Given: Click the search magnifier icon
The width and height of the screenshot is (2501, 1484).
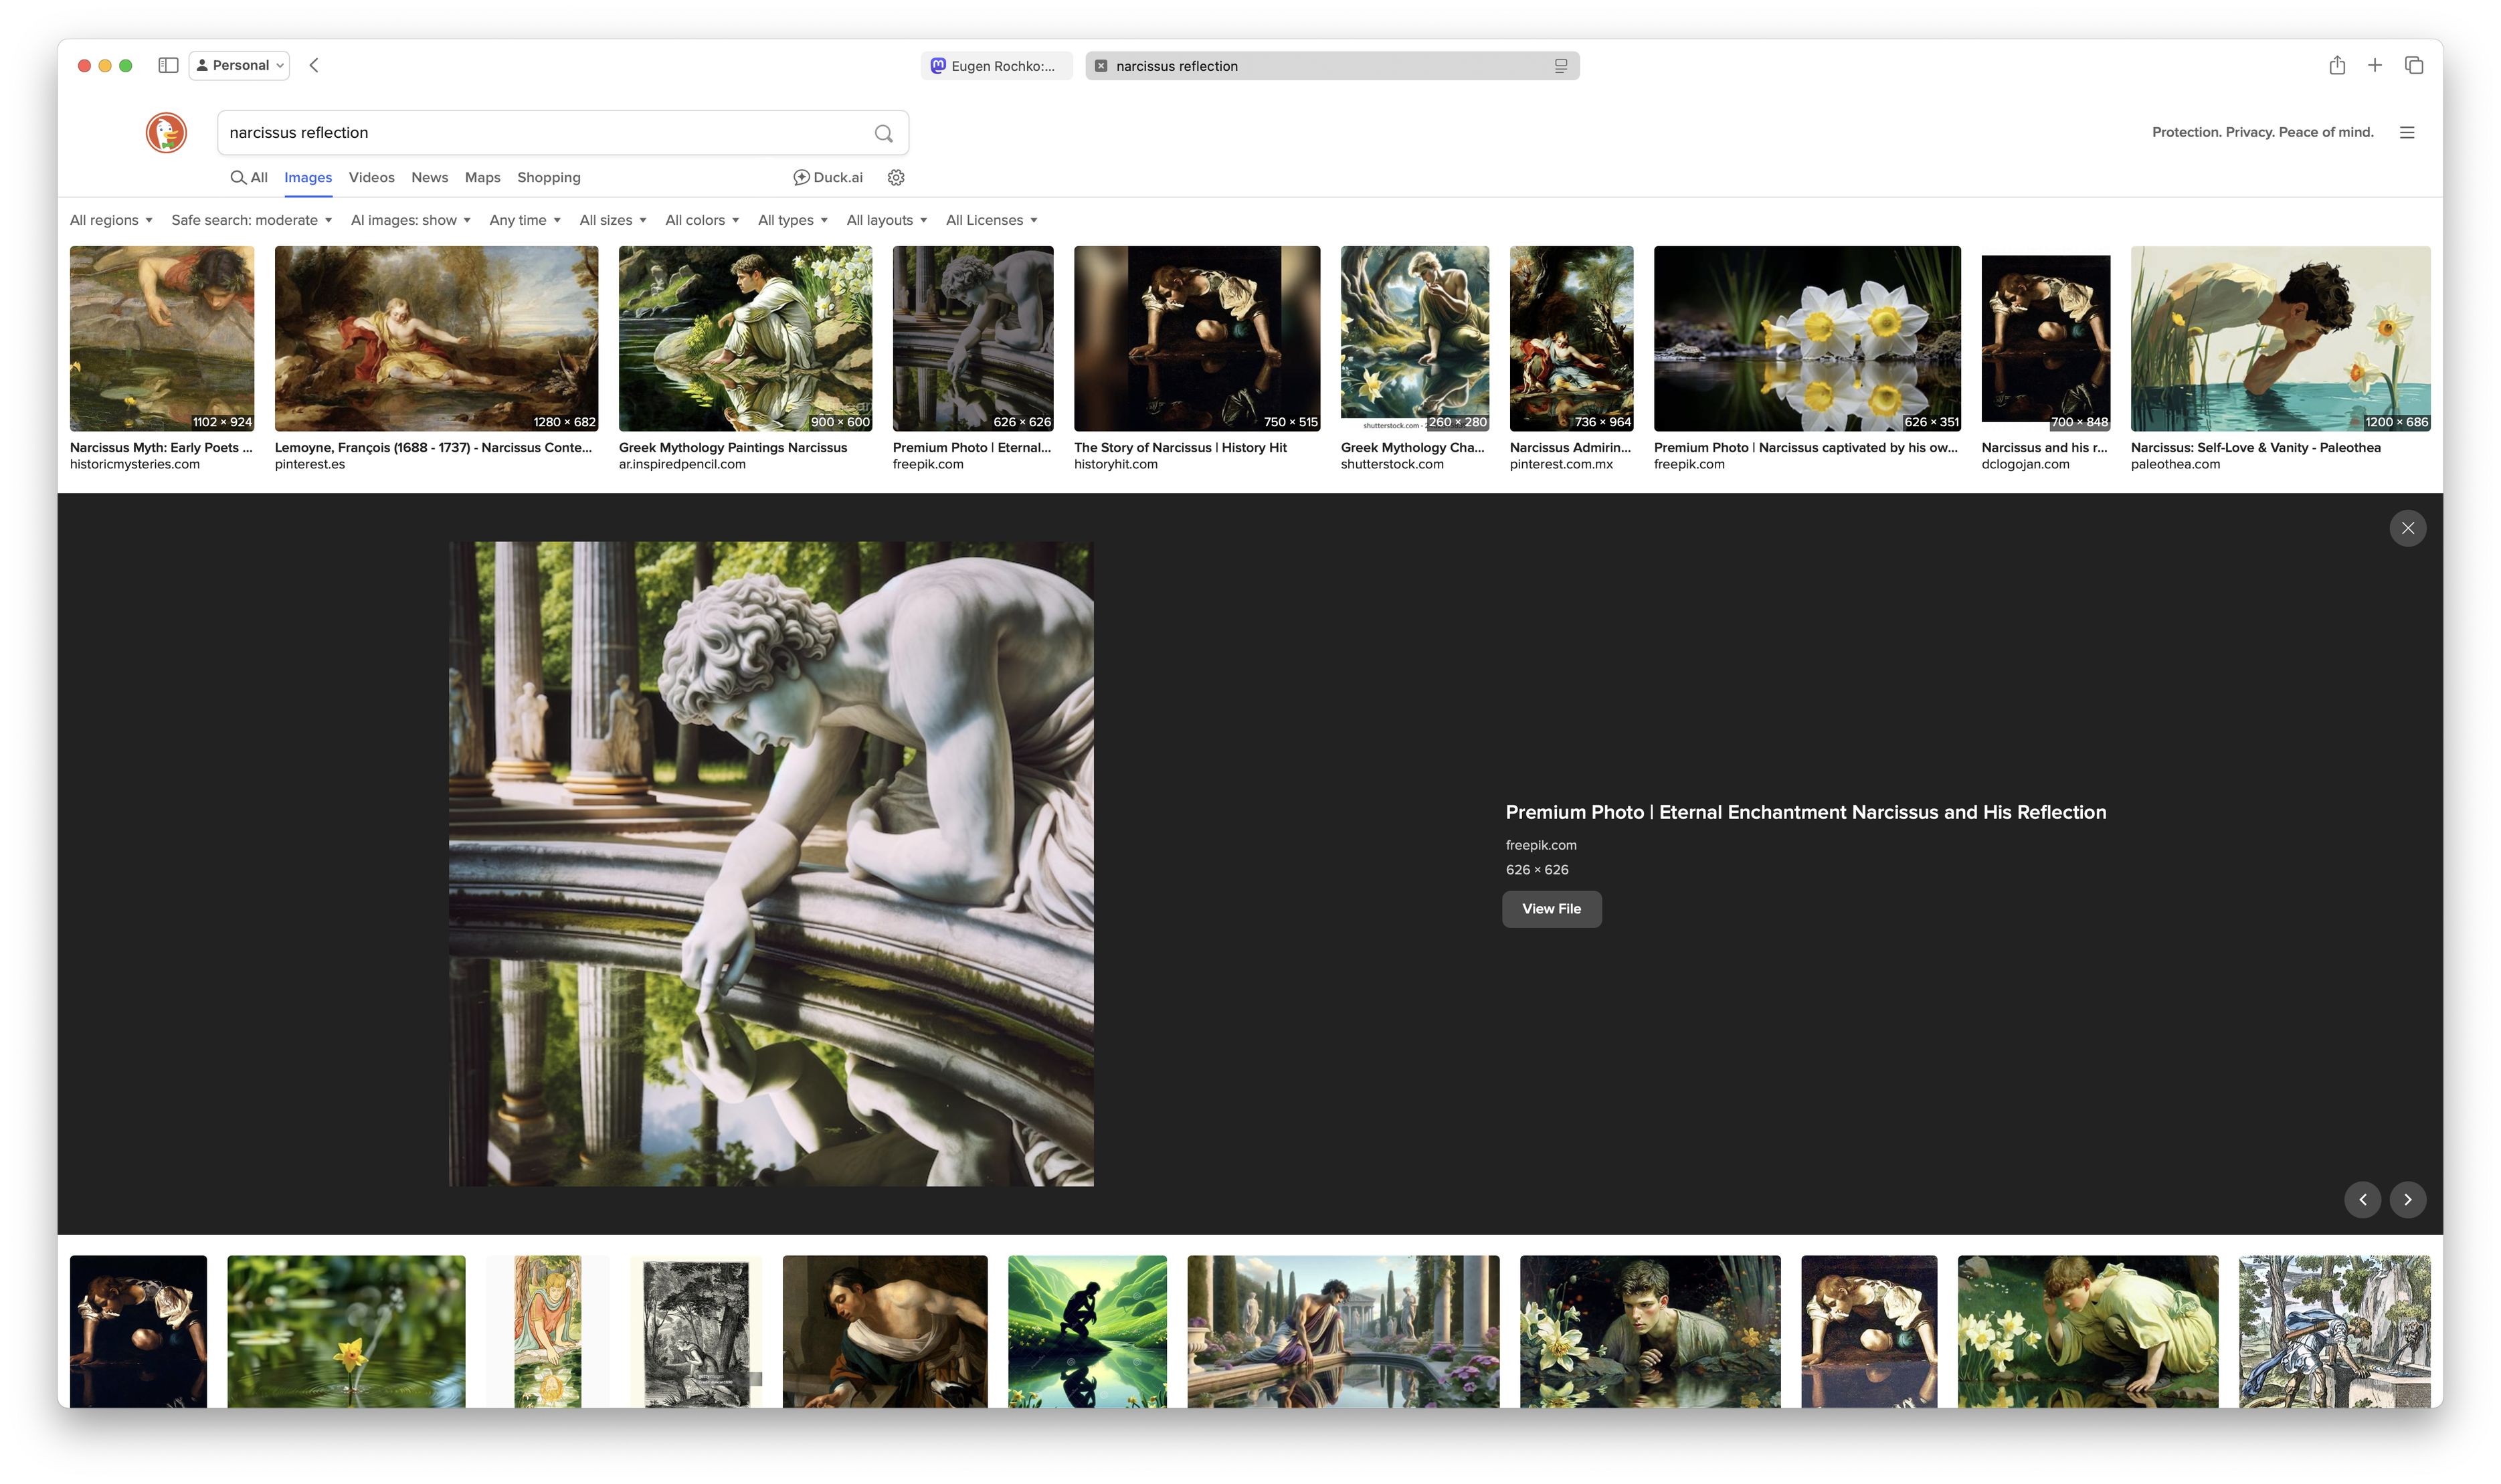Looking at the screenshot, I should (883, 133).
